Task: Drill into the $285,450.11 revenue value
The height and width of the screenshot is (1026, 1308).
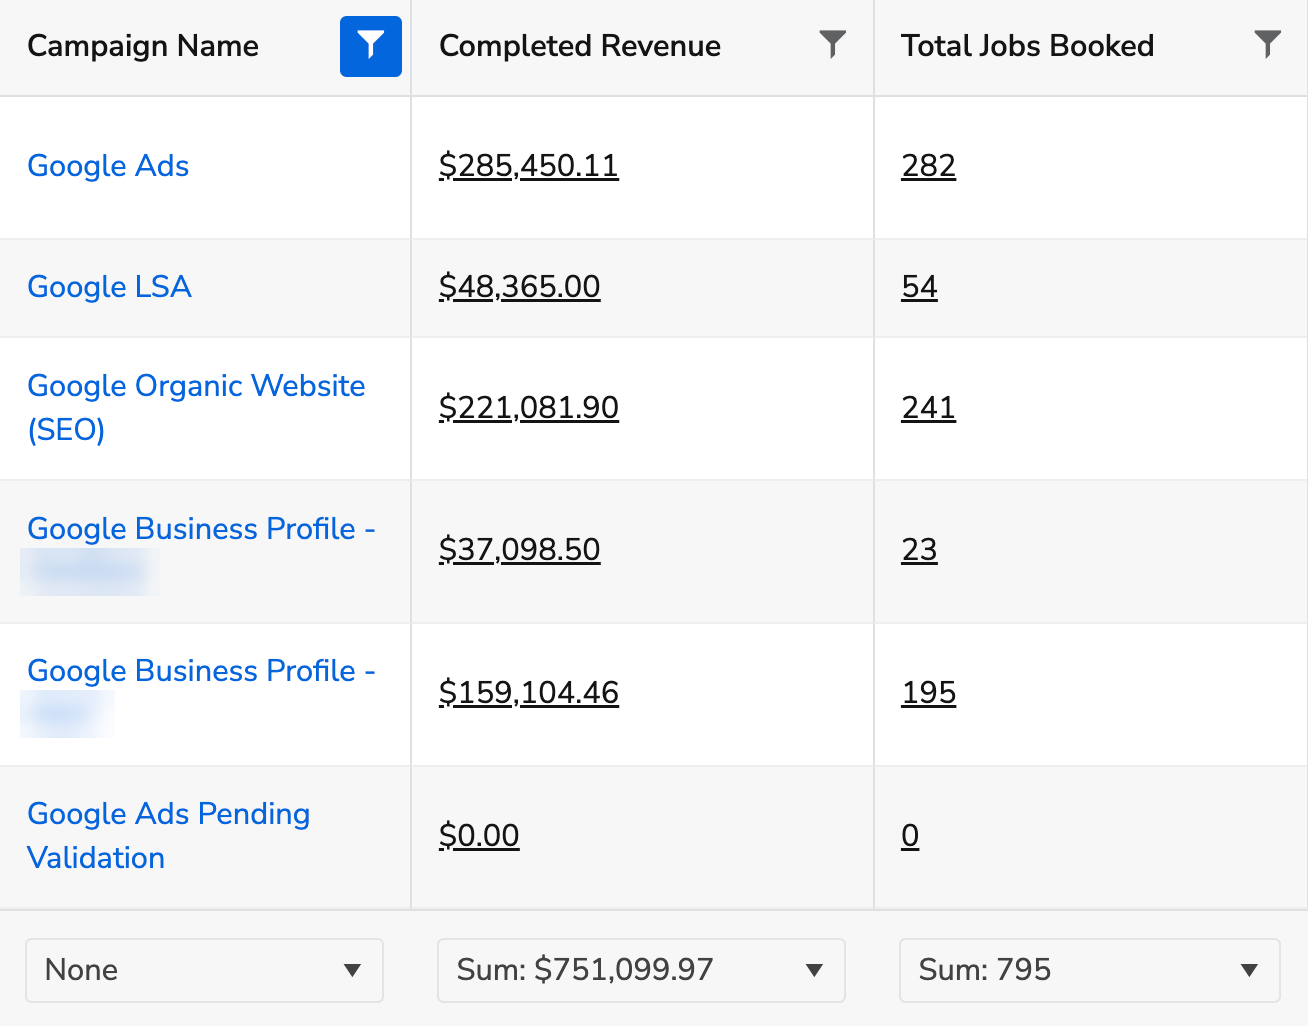Action: (x=529, y=166)
